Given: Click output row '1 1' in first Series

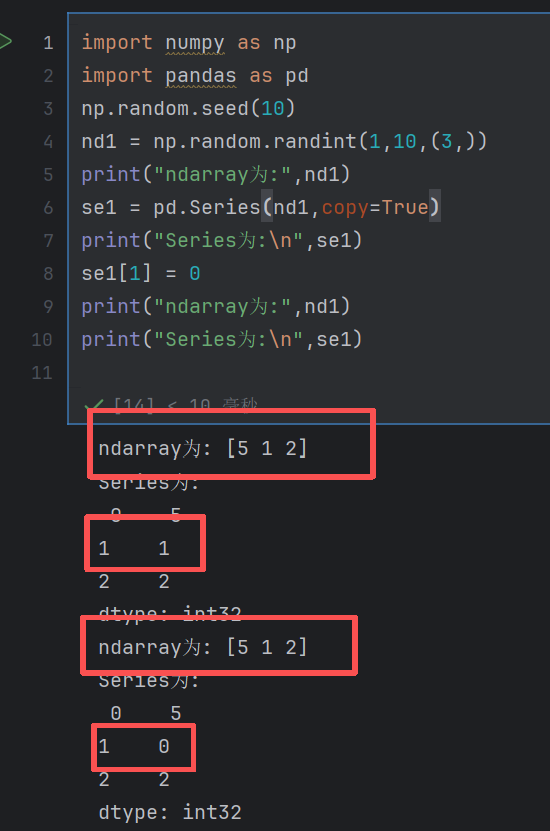Looking at the screenshot, I should pyautogui.click(x=134, y=548).
